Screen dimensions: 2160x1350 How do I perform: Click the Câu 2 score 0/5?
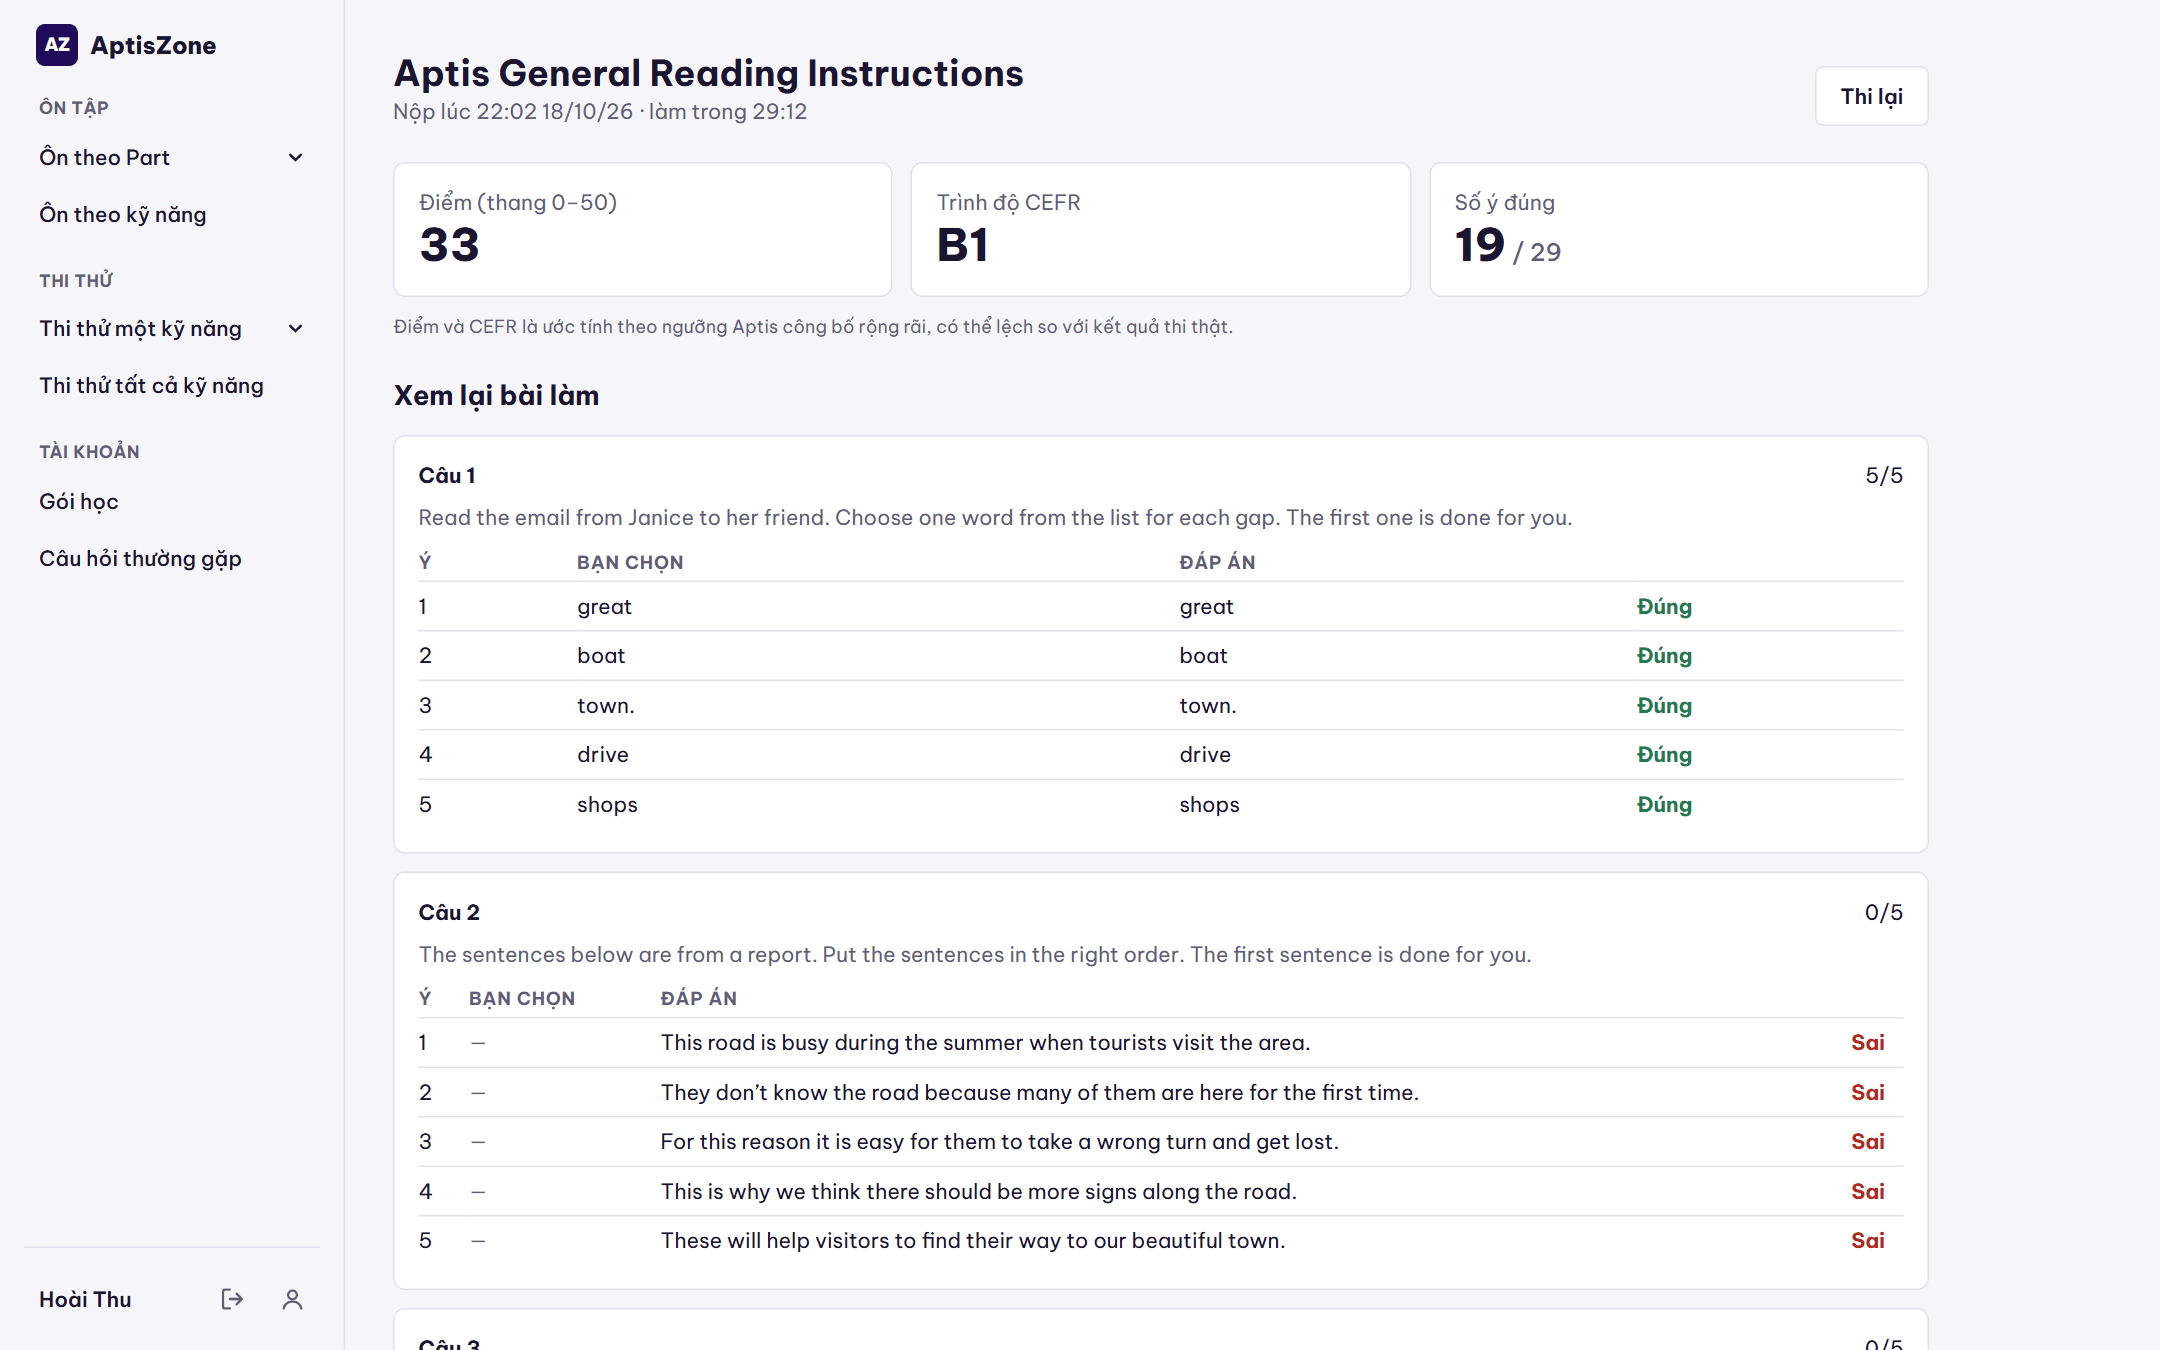pyautogui.click(x=1884, y=912)
